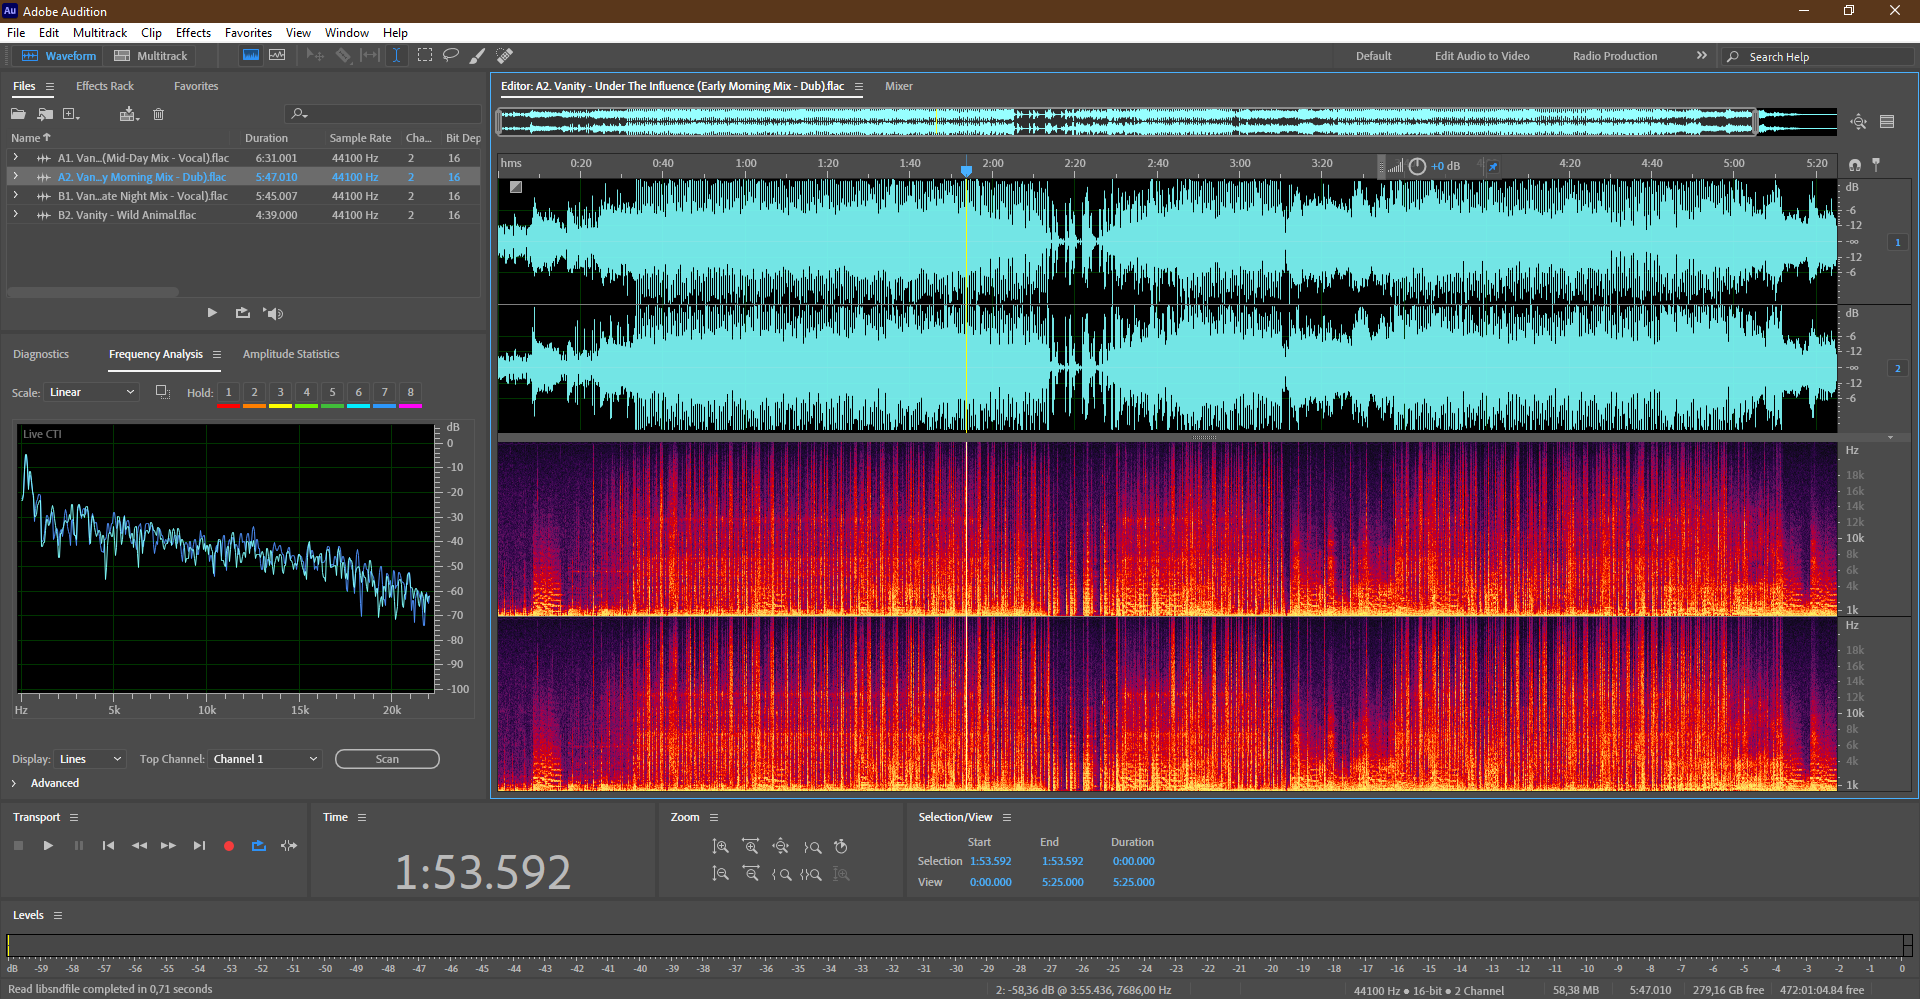Viewport: 1920px width, 999px height.
Task: Delete selected file with trash icon
Action: coord(158,114)
